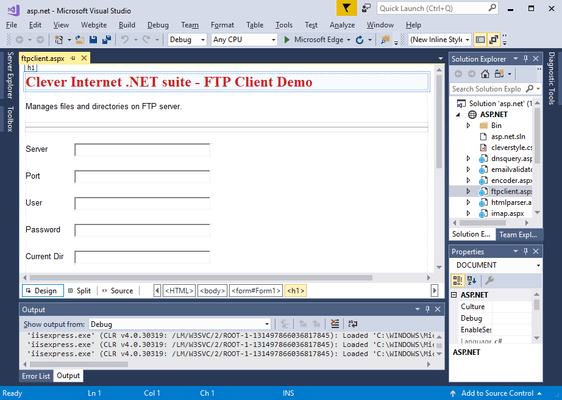Click the notifications filter flag icon
Viewport: 562px width, 400px height.
tap(346, 8)
